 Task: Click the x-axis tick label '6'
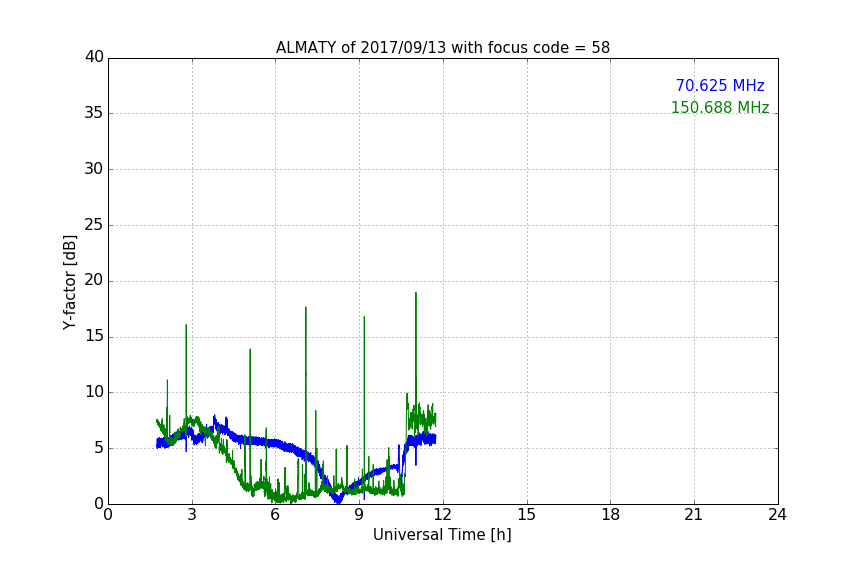click(x=275, y=514)
